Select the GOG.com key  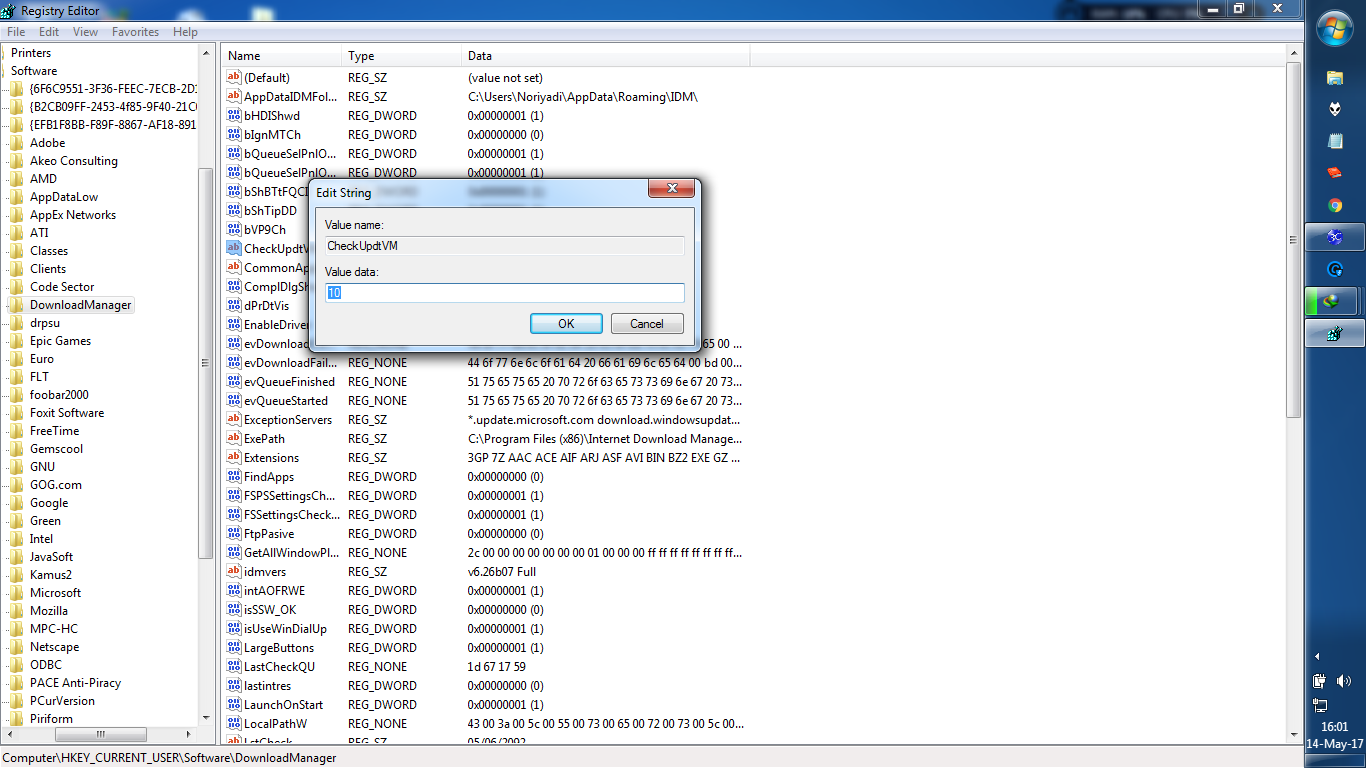[56, 485]
